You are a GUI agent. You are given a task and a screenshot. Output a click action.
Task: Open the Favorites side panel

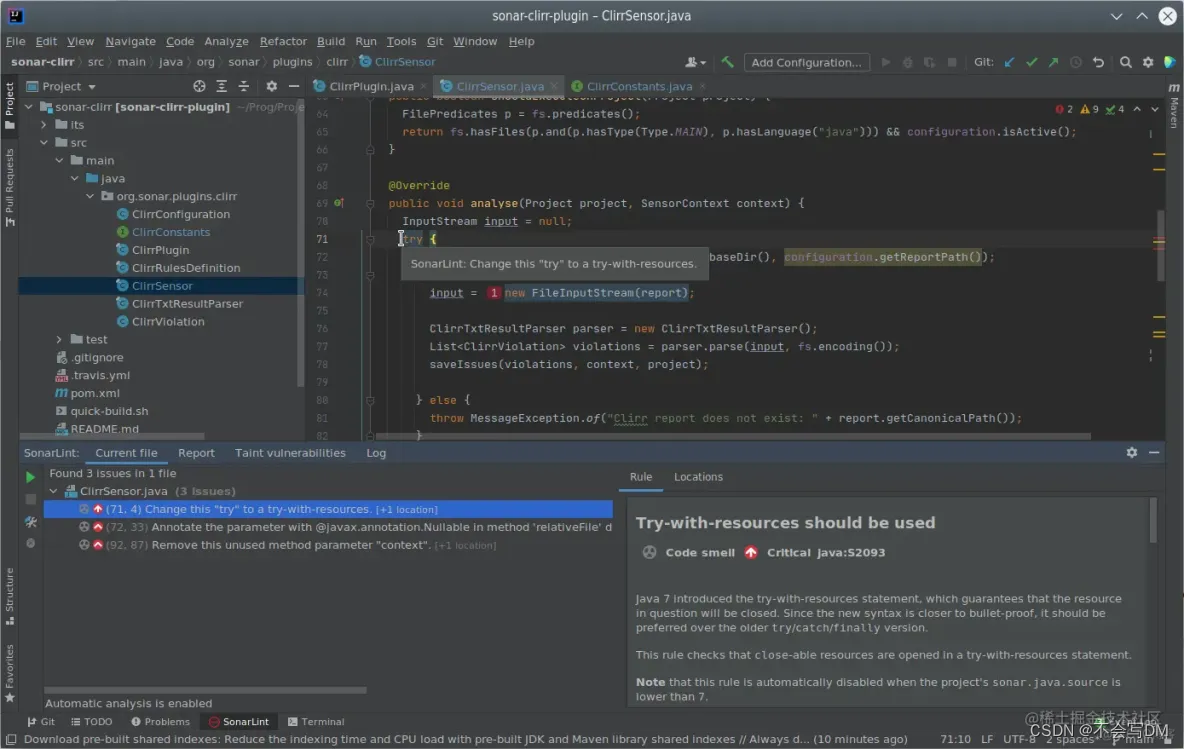(10, 673)
